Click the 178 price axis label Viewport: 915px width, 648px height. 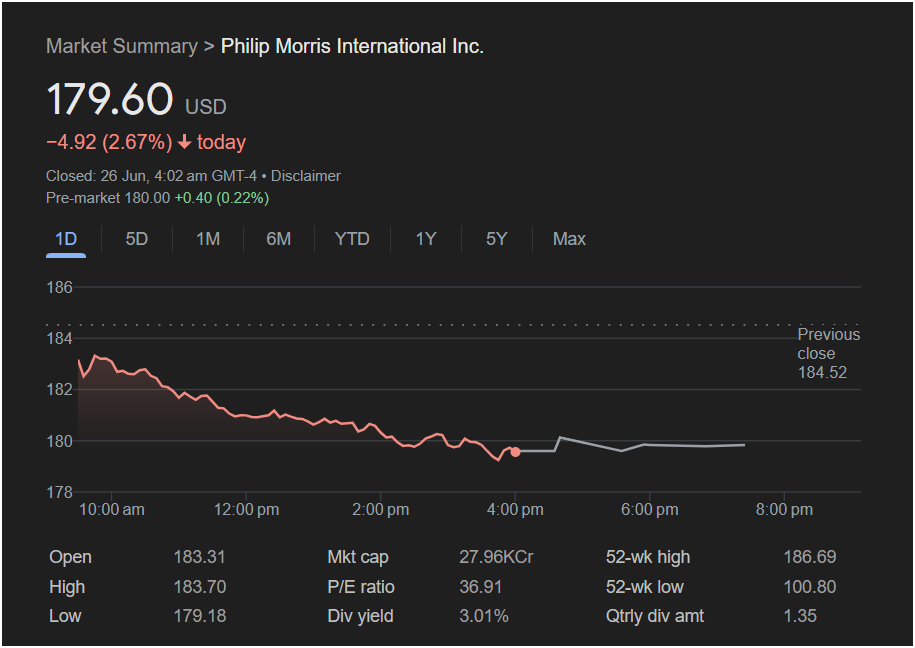(x=60, y=493)
